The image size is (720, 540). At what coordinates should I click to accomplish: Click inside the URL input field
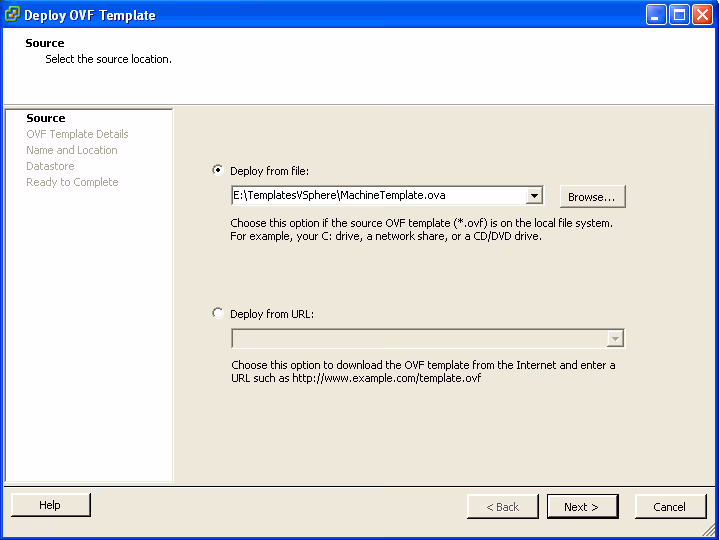(x=418, y=339)
